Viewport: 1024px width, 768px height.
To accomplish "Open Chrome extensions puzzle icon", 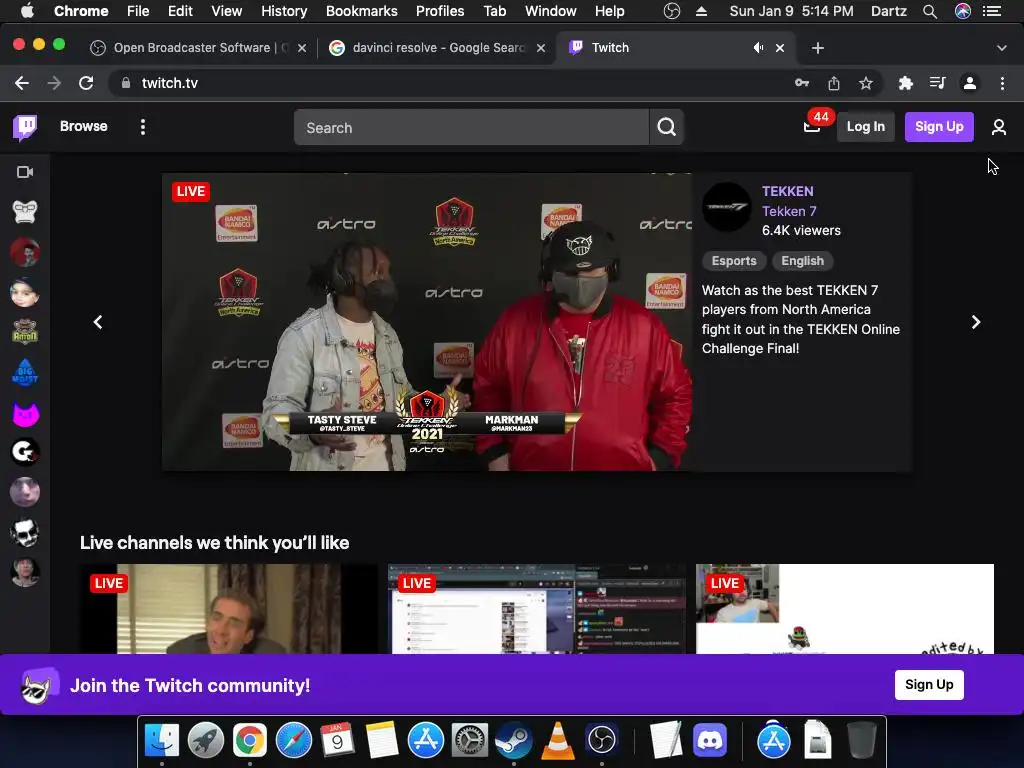I will pos(905,83).
